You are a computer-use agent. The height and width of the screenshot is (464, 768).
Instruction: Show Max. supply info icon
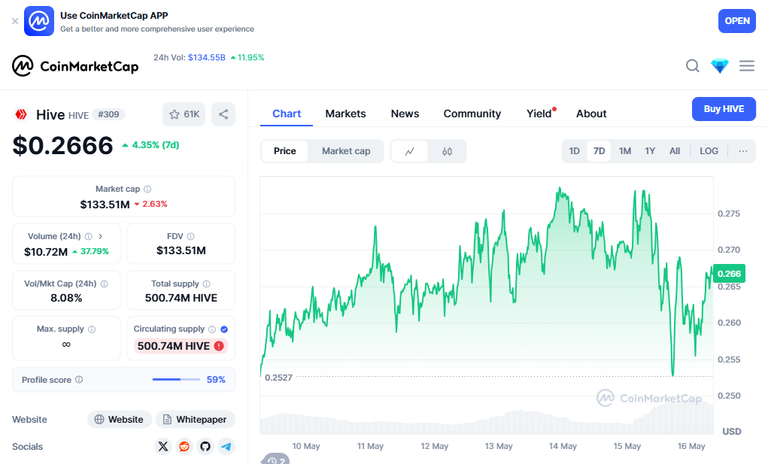coord(92,329)
